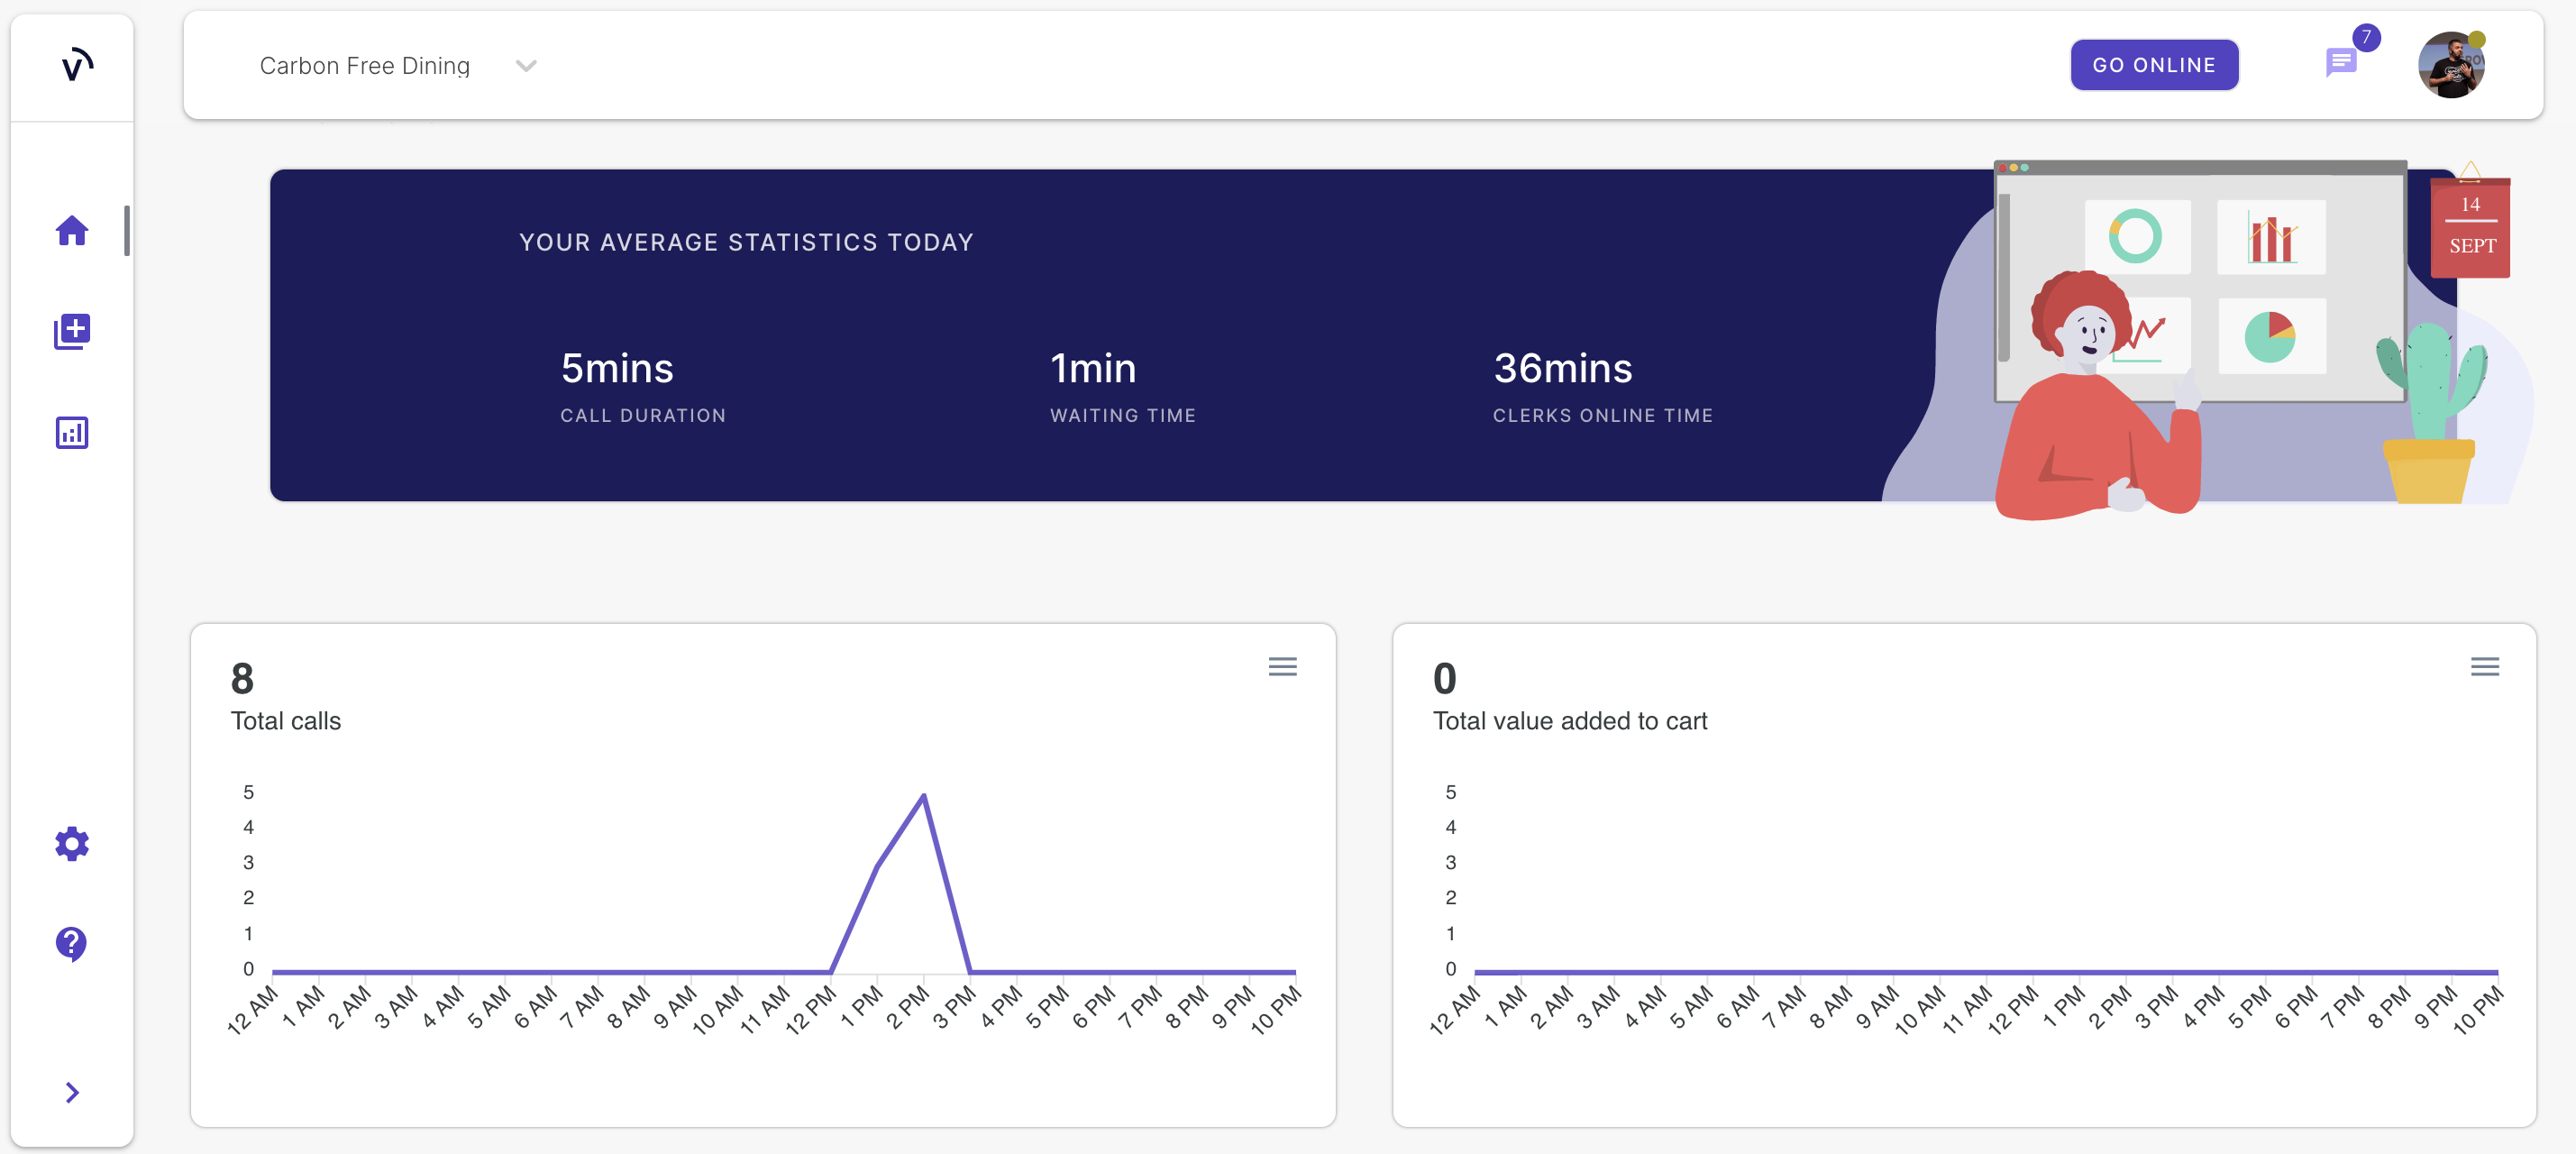Screen dimensions: 2576x1154
Task: Open the analytics bar chart icon
Action: click(71, 433)
